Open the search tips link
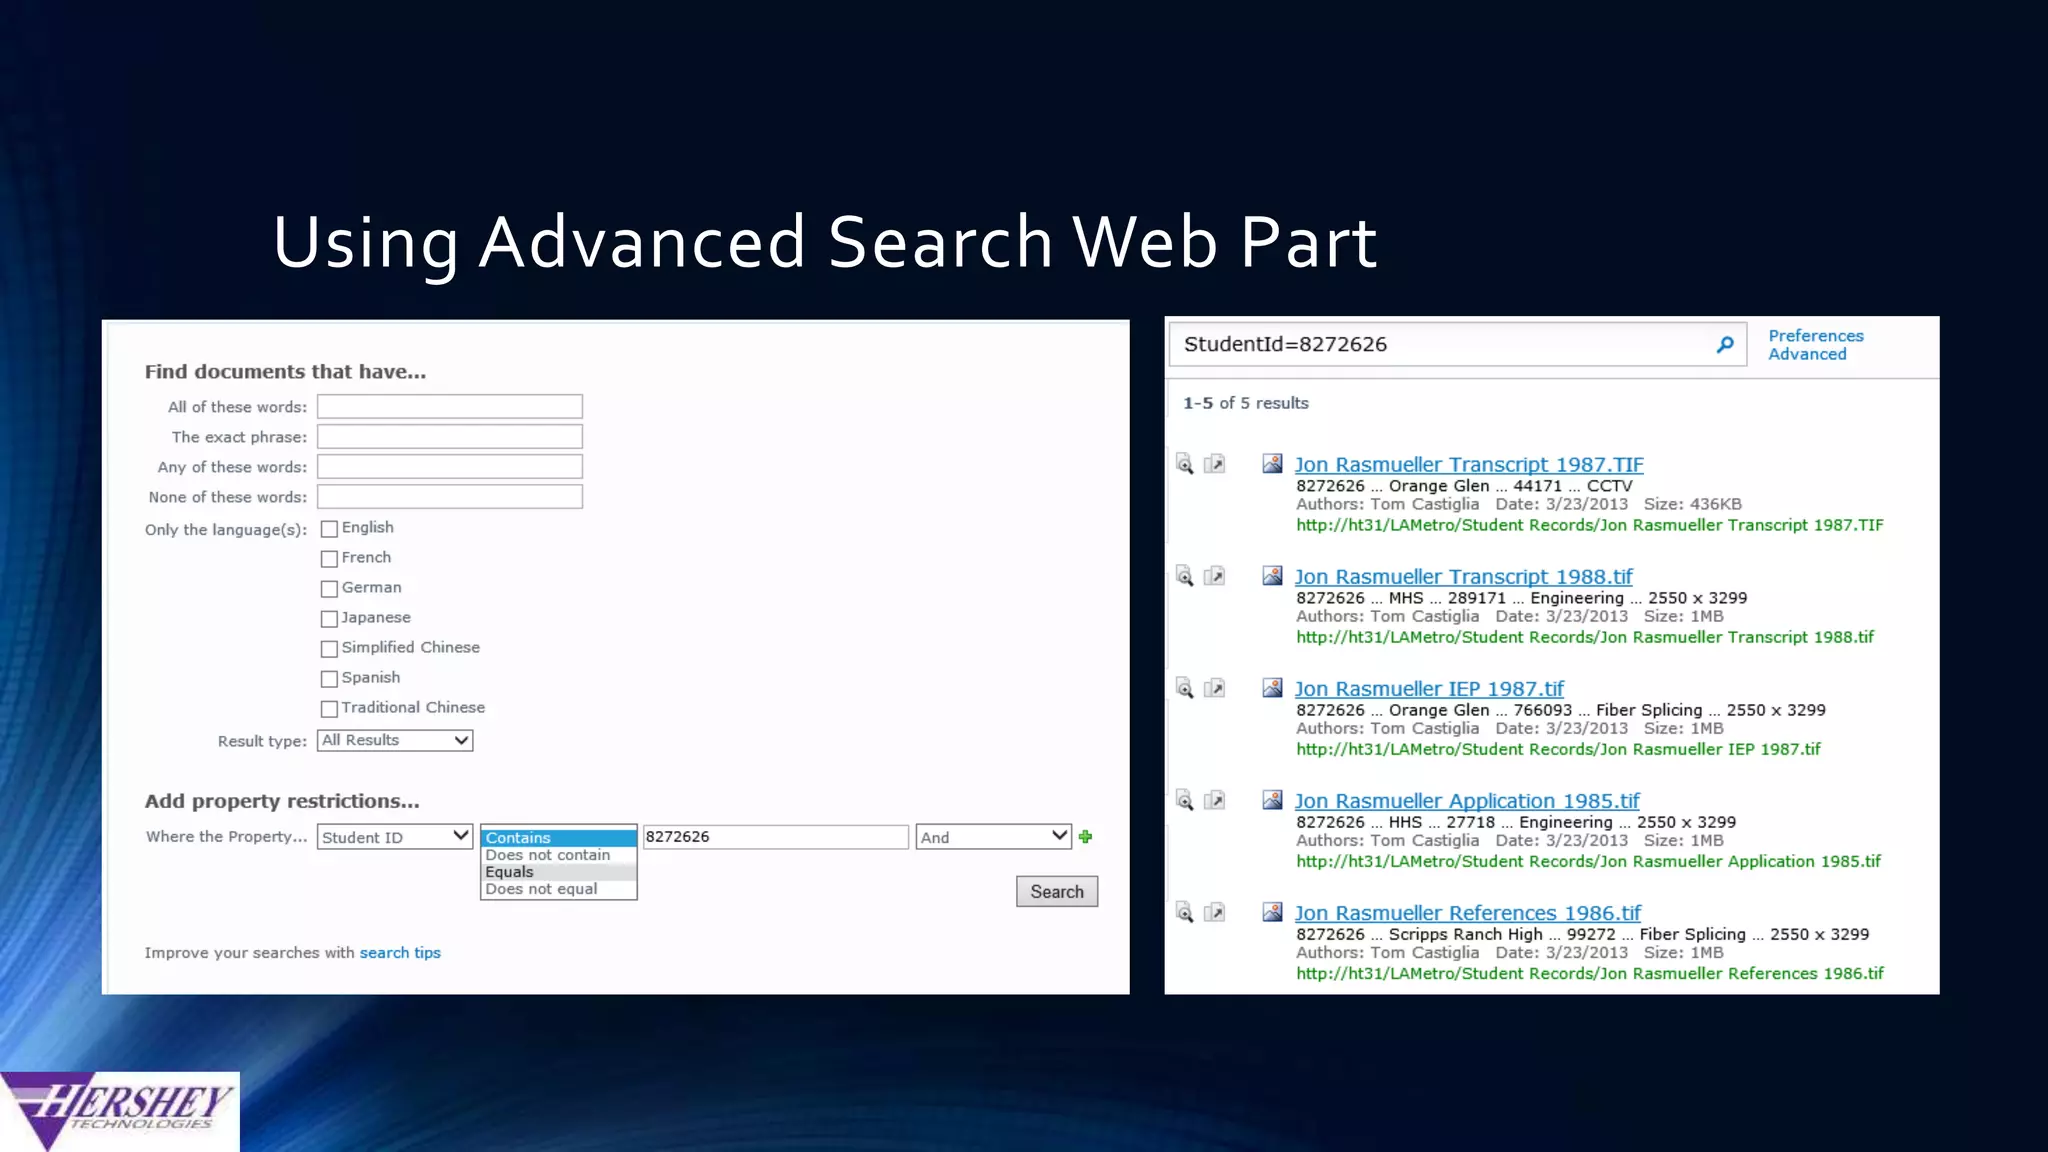 pos(400,953)
